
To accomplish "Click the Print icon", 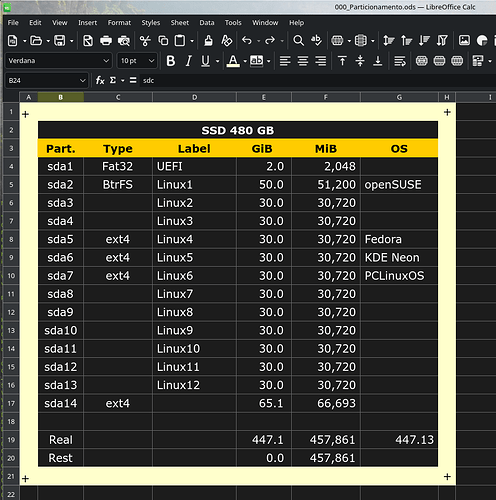I will click(106, 41).
